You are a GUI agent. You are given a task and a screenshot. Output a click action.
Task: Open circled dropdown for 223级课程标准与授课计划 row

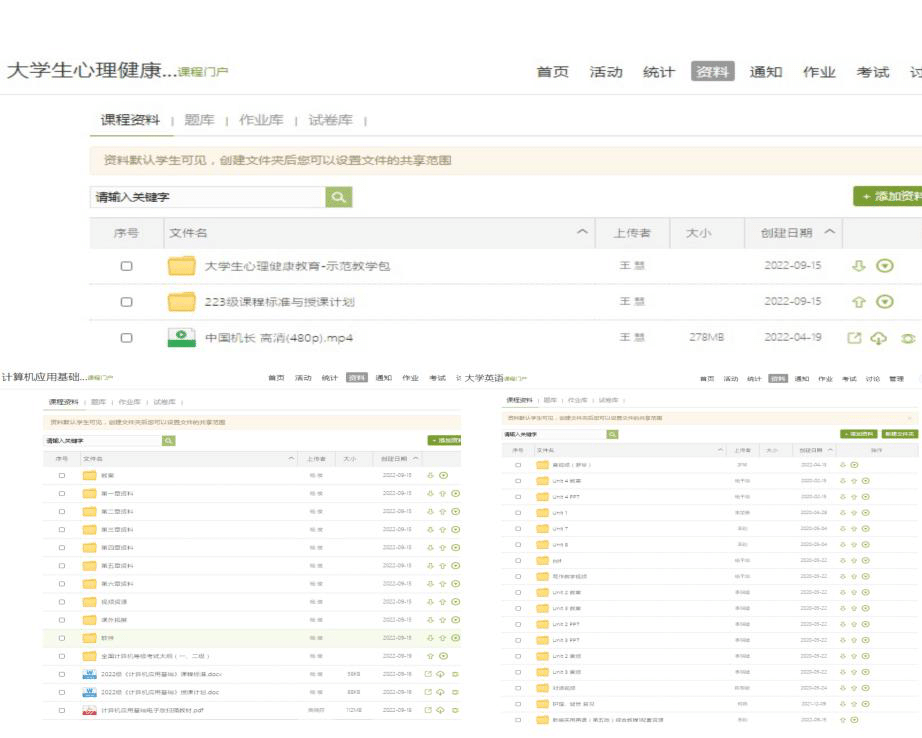[884, 302]
